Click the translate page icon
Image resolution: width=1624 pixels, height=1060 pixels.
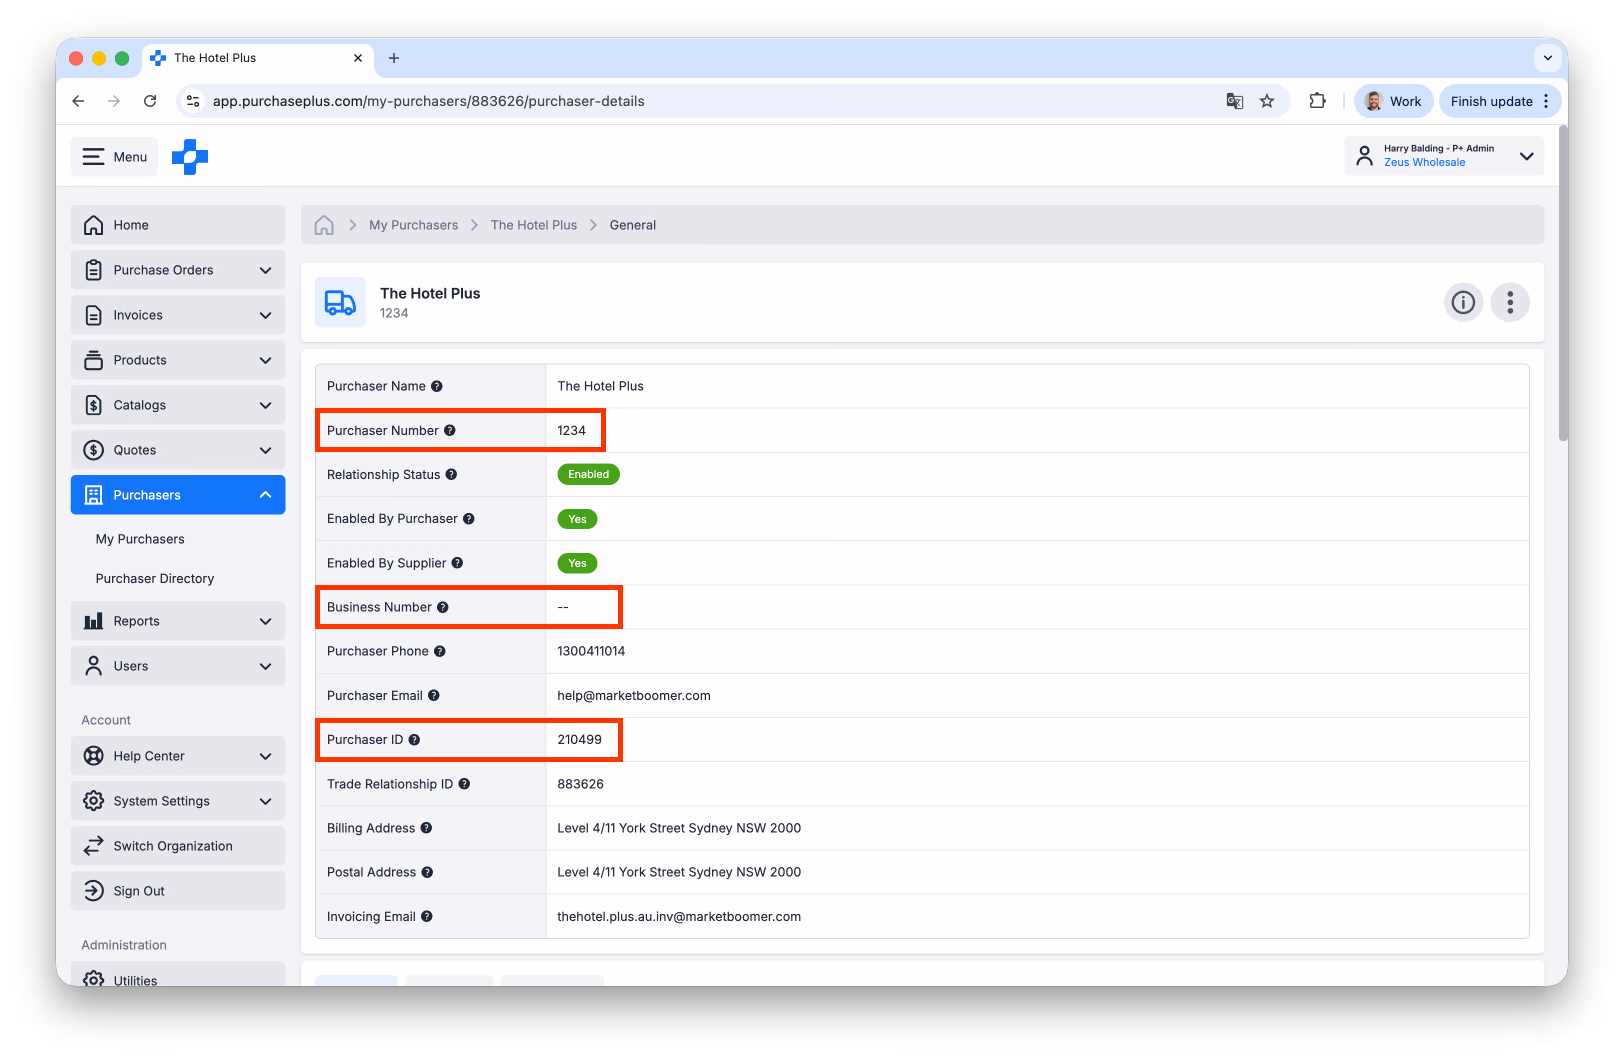coord(1235,101)
